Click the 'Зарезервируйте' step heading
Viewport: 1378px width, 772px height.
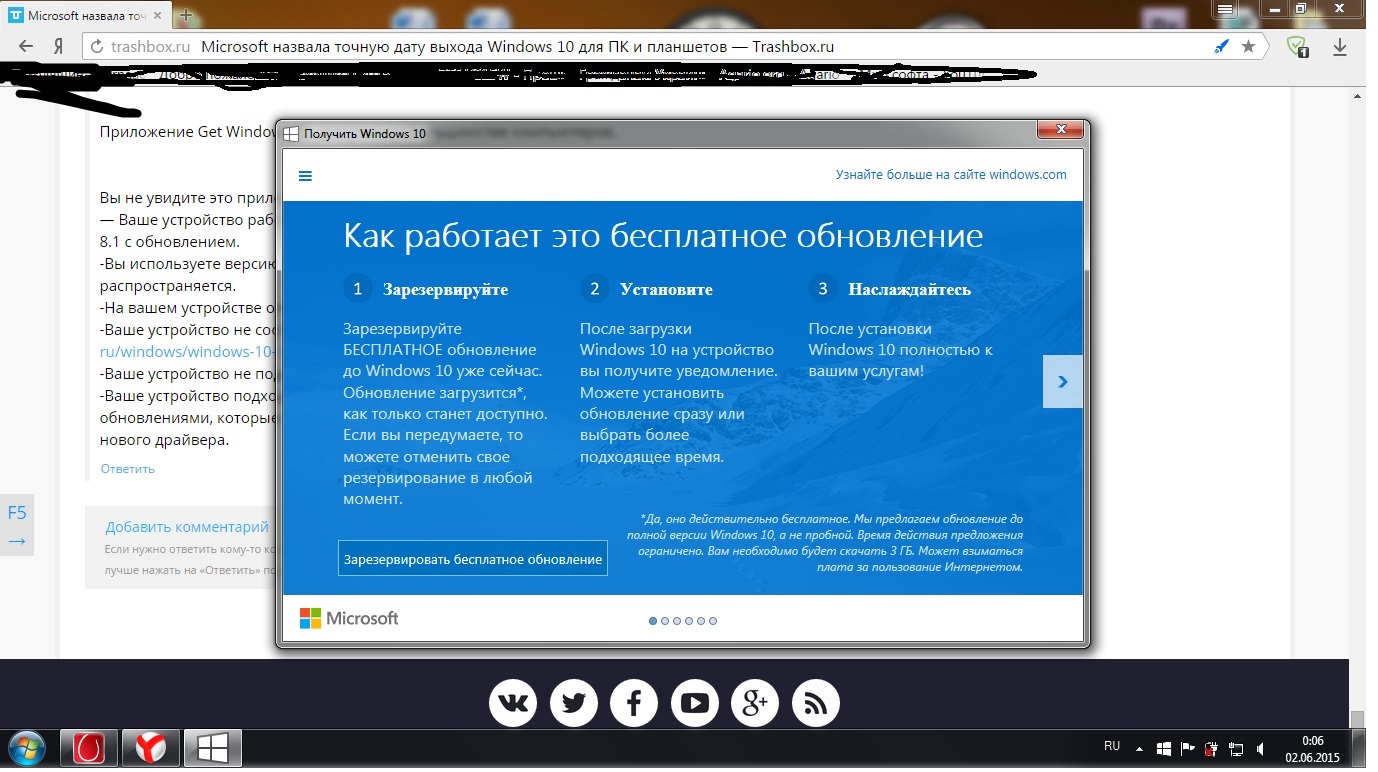tap(445, 290)
